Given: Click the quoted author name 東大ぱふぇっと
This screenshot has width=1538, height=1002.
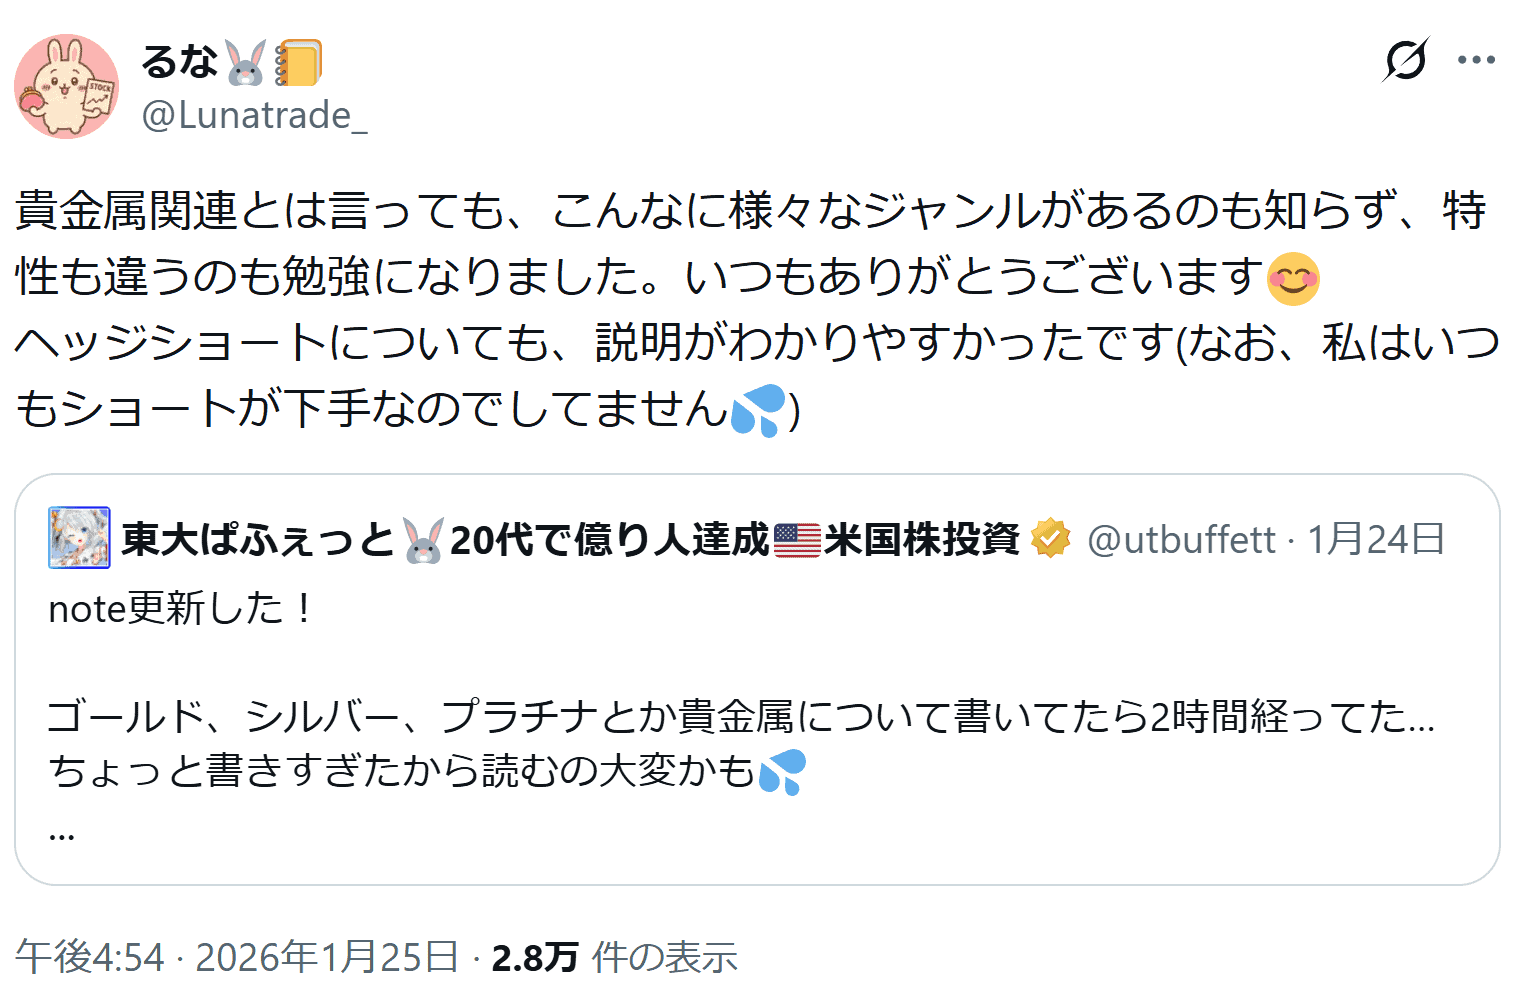Looking at the screenshot, I should [x=258, y=540].
